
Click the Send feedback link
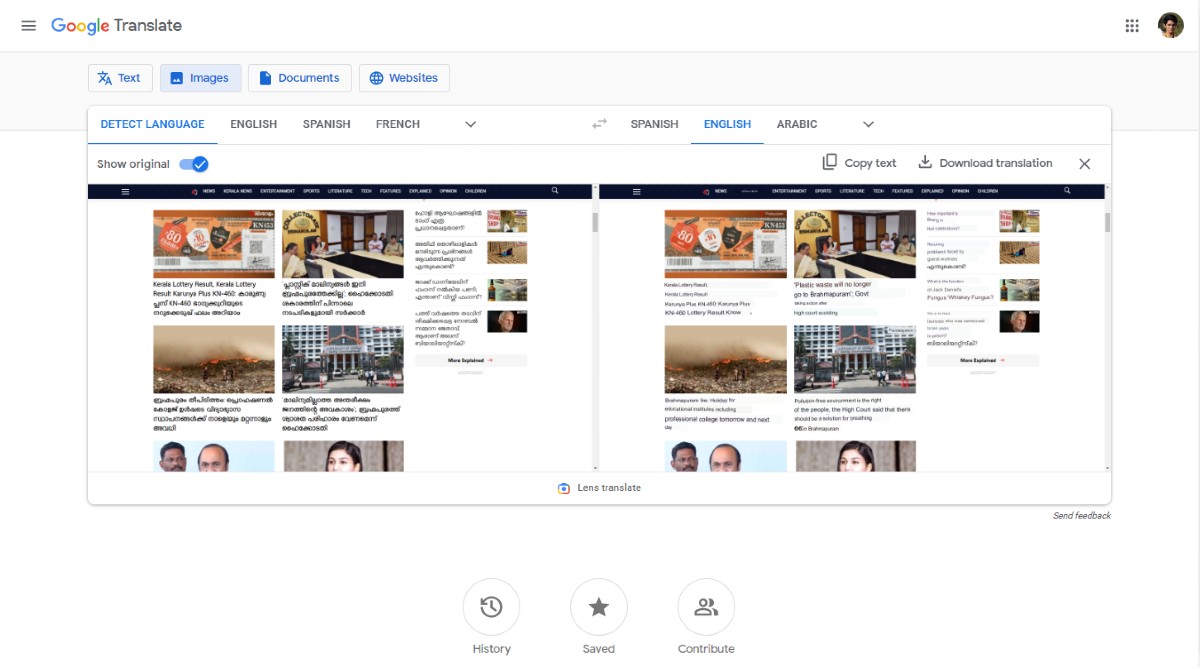tap(1081, 514)
